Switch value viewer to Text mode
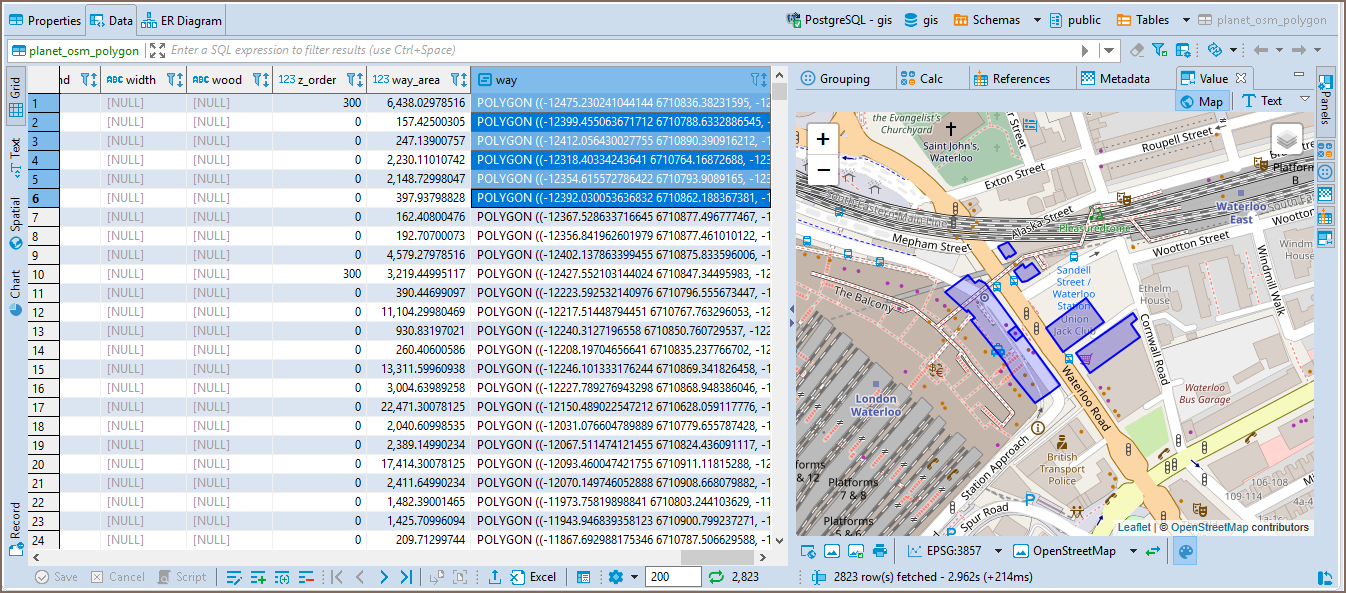The height and width of the screenshot is (593, 1346). [1262, 101]
